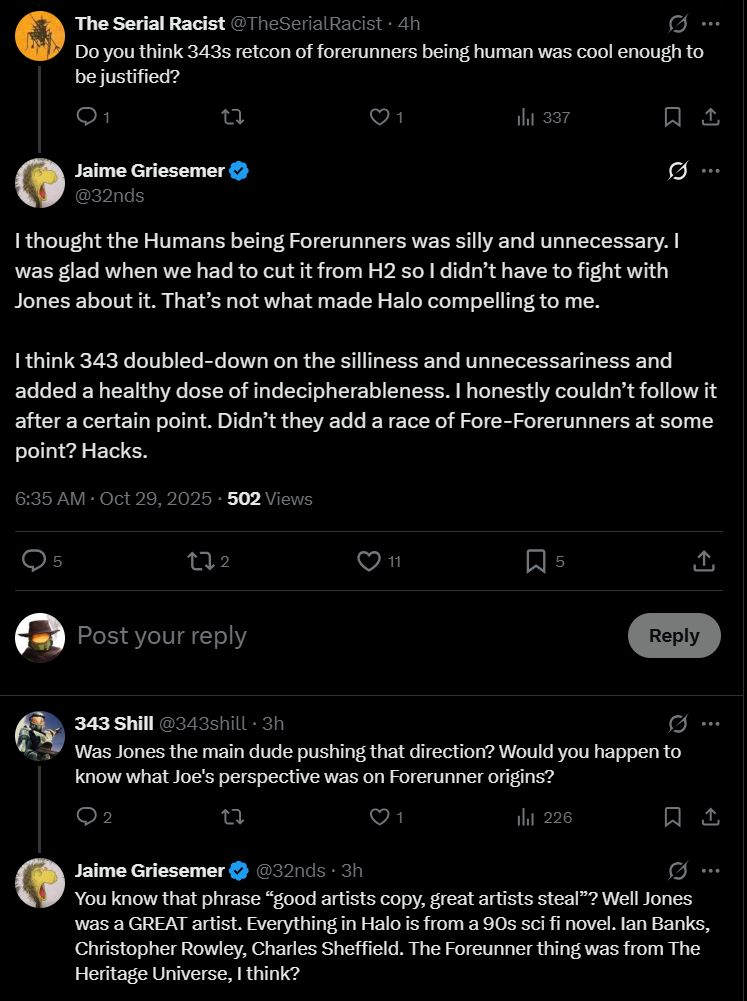Repost Jaime's main post with 2 reposts
Image resolution: width=747 pixels, height=1001 pixels.
pyautogui.click(x=200, y=561)
